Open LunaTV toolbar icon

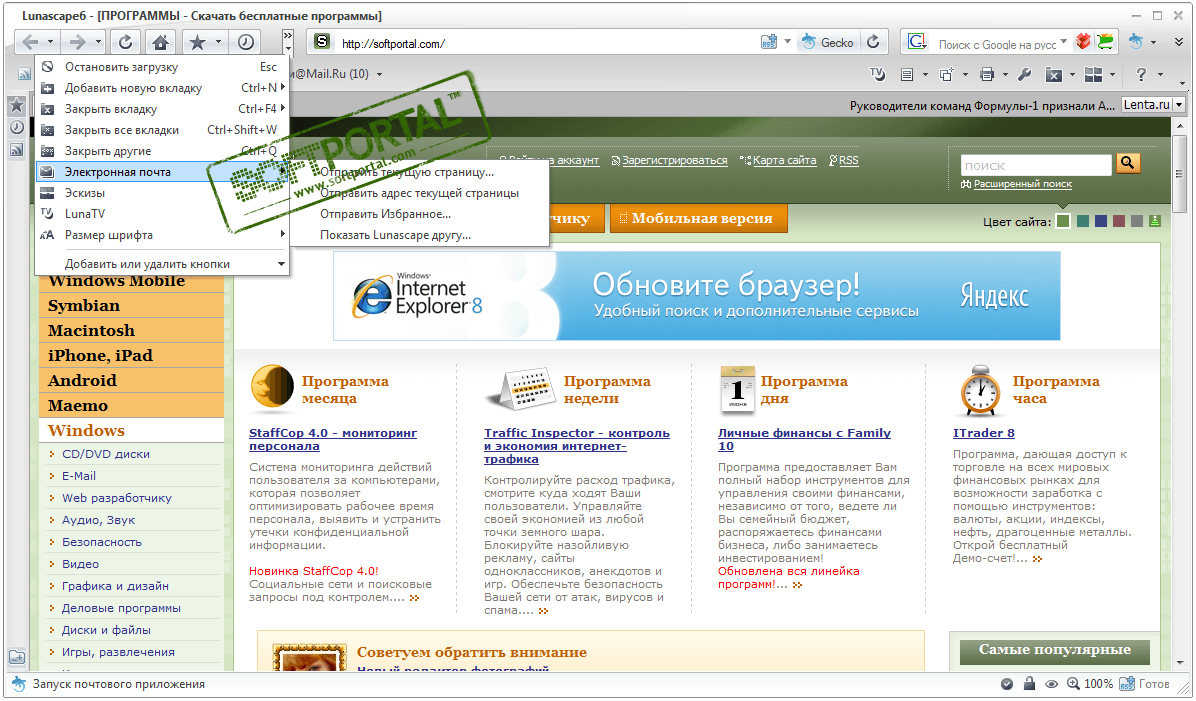tap(877, 74)
